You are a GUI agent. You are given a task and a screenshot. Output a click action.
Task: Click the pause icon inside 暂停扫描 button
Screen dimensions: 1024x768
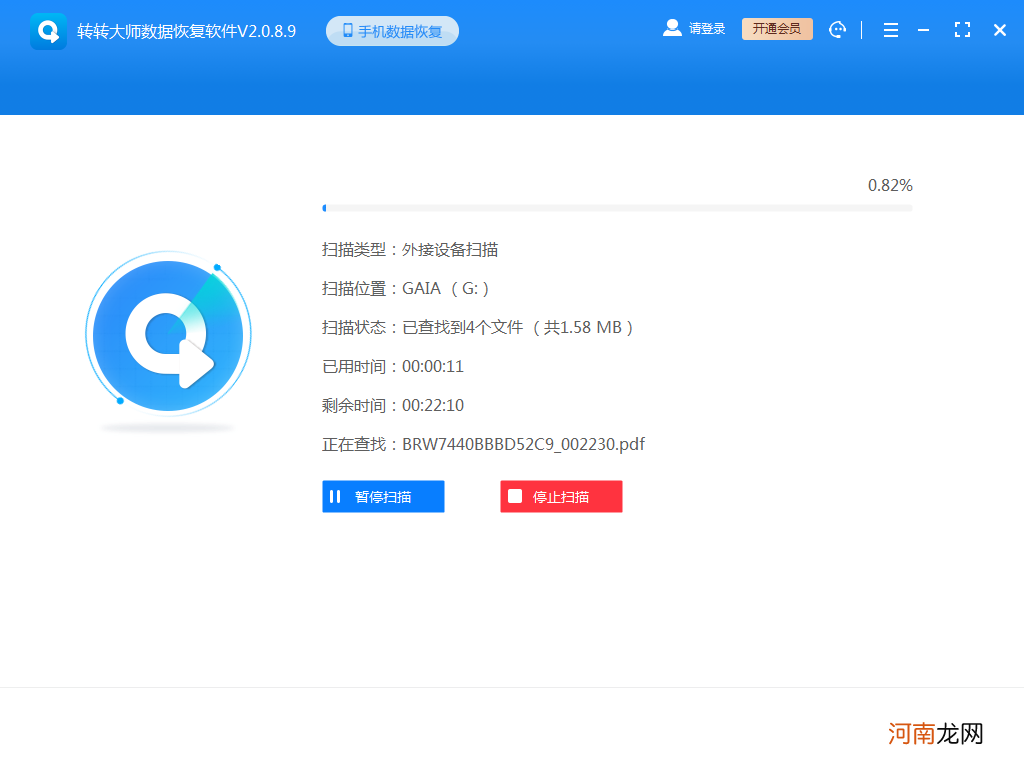click(x=336, y=496)
